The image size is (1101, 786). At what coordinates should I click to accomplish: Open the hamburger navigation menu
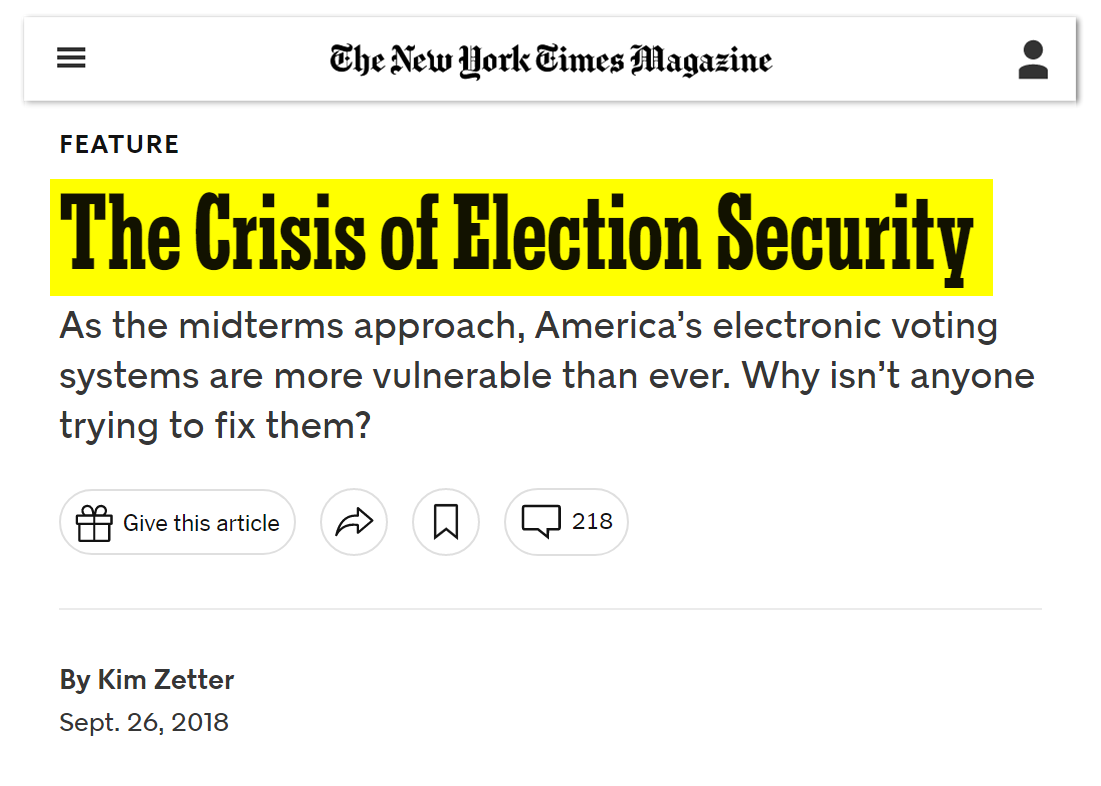(x=71, y=59)
